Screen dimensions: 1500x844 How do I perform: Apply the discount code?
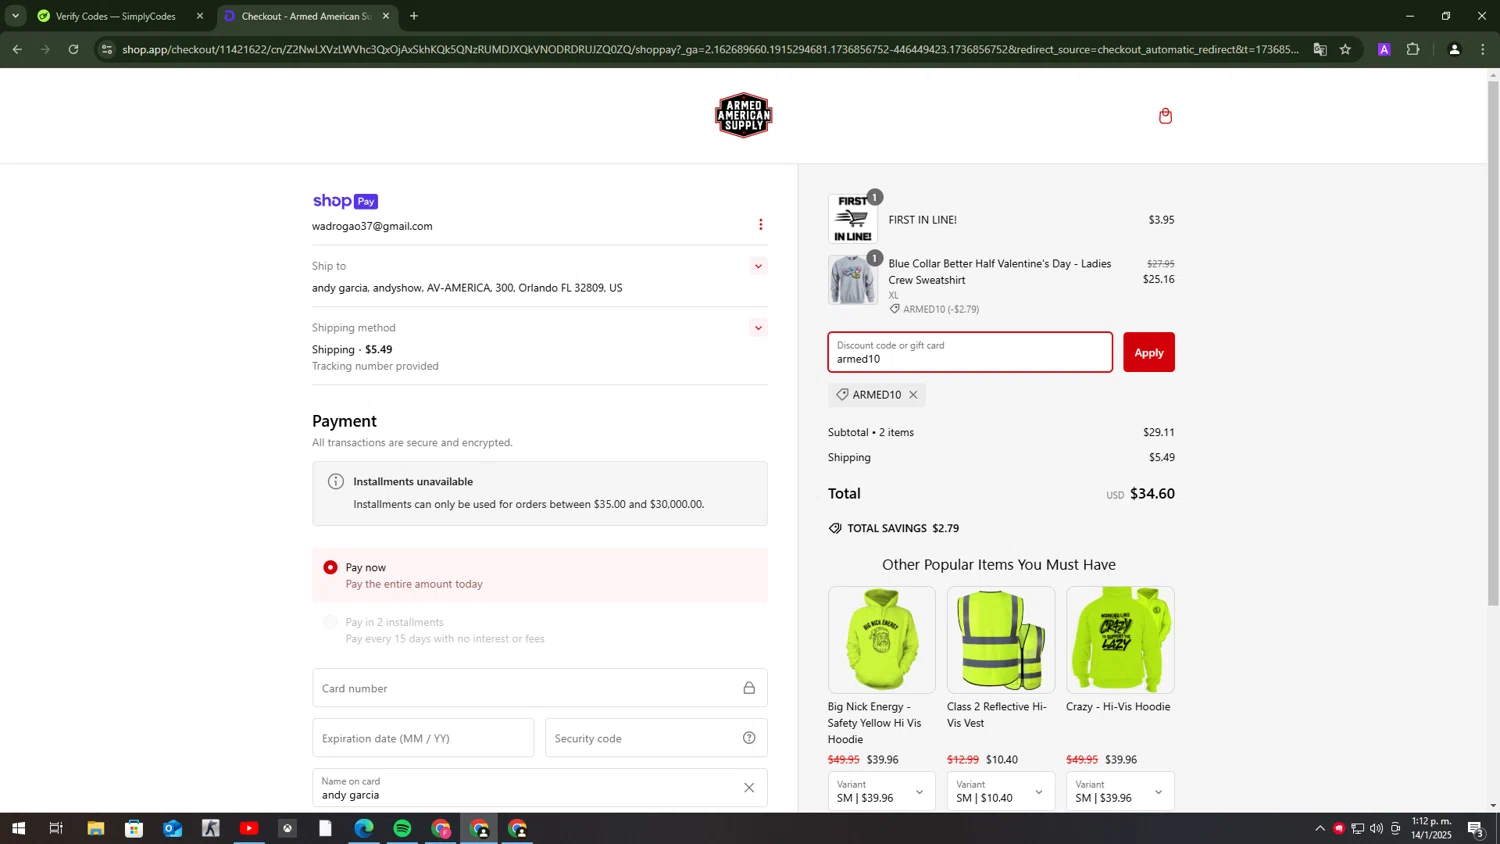(1148, 352)
